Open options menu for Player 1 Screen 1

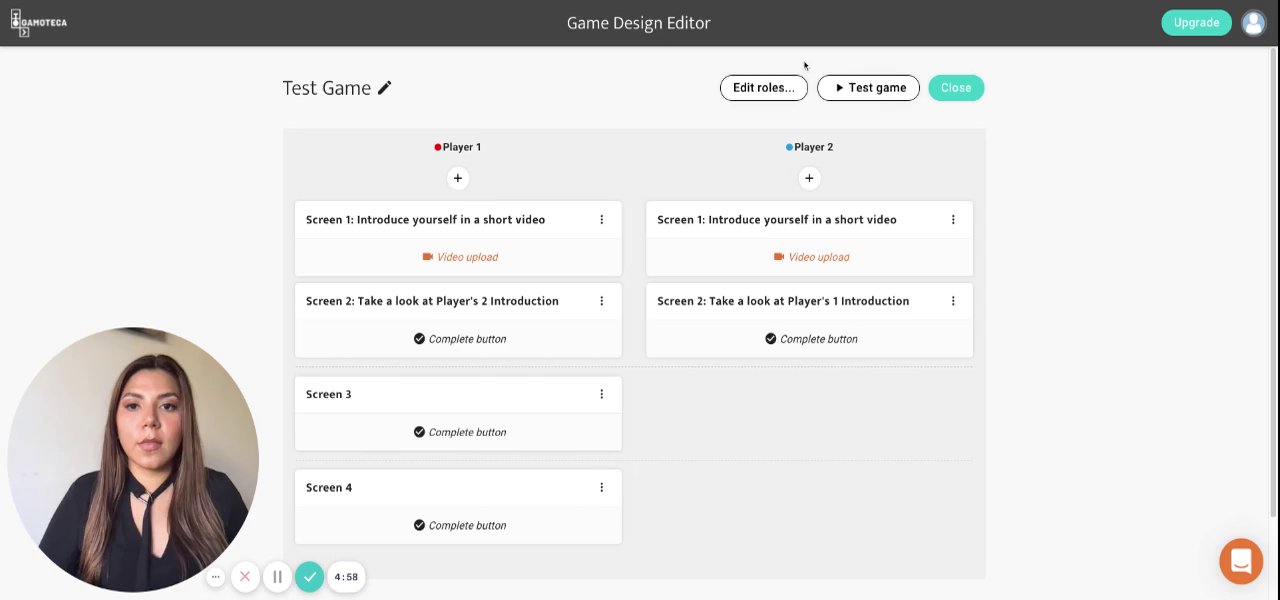click(x=601, y=220)
